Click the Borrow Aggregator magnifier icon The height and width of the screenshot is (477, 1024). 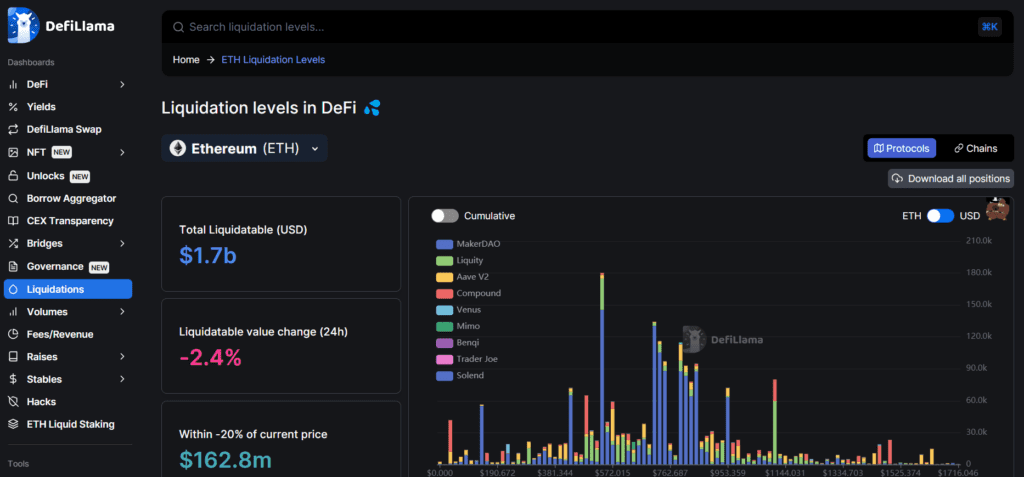coord(12,198)
